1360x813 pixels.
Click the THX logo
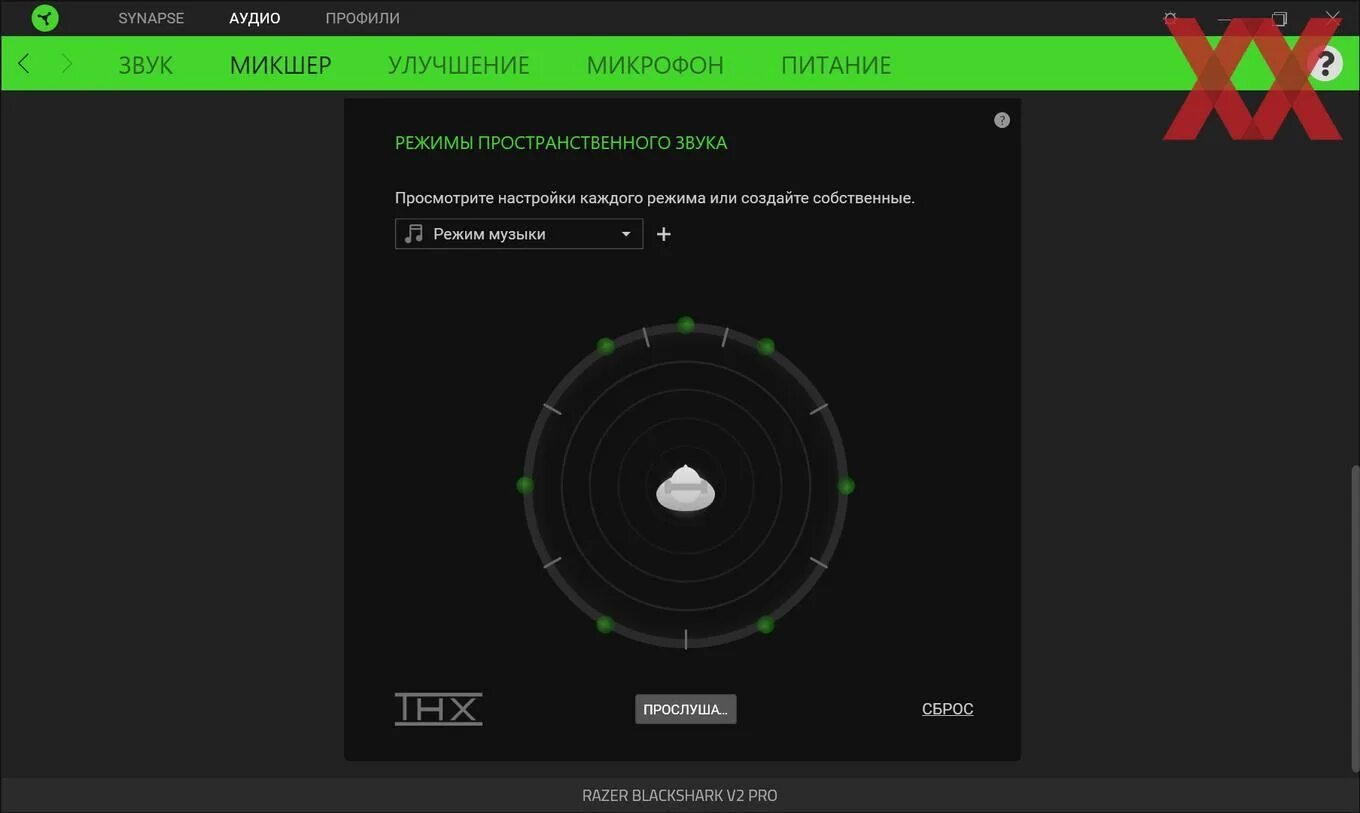438,708
